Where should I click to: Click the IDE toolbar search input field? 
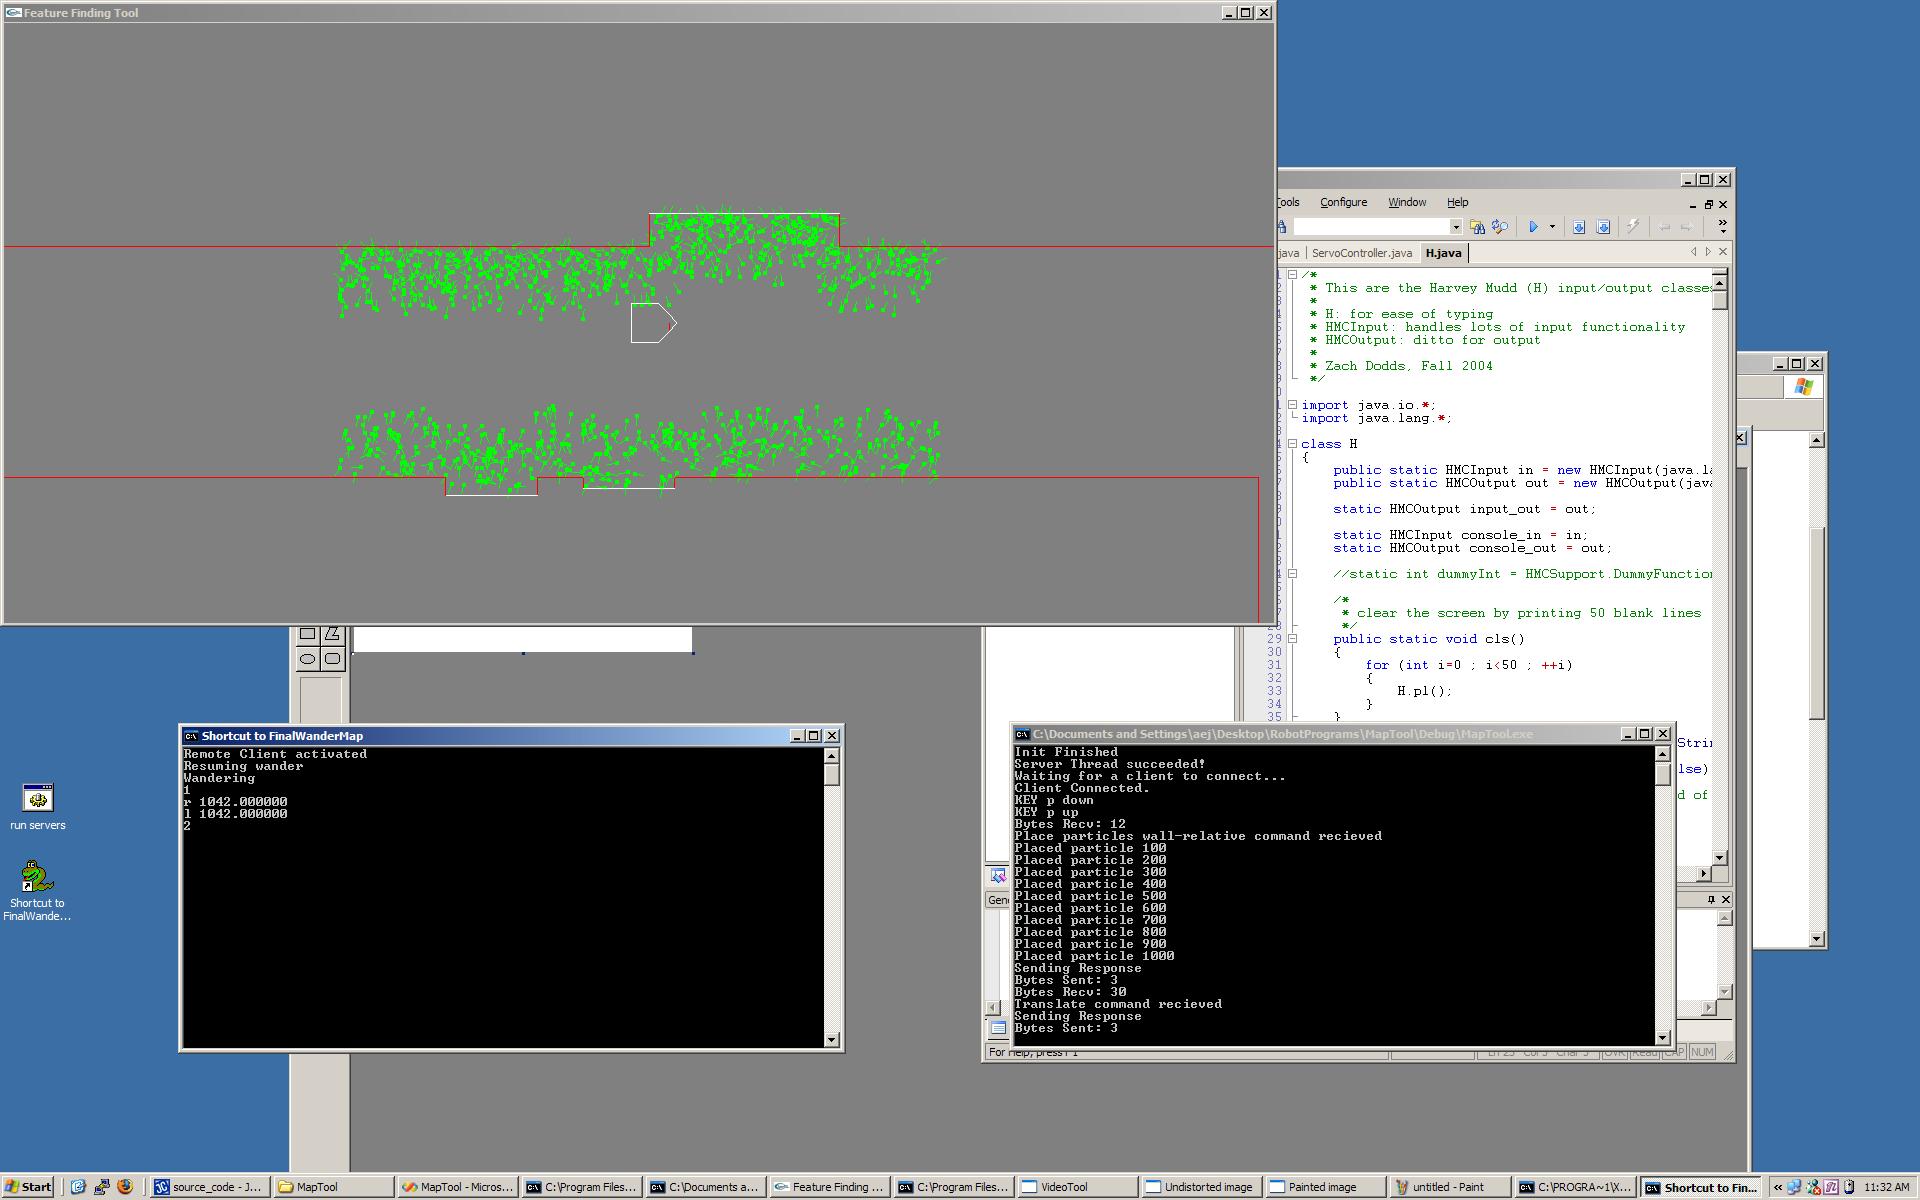[x=1371, y=227]
